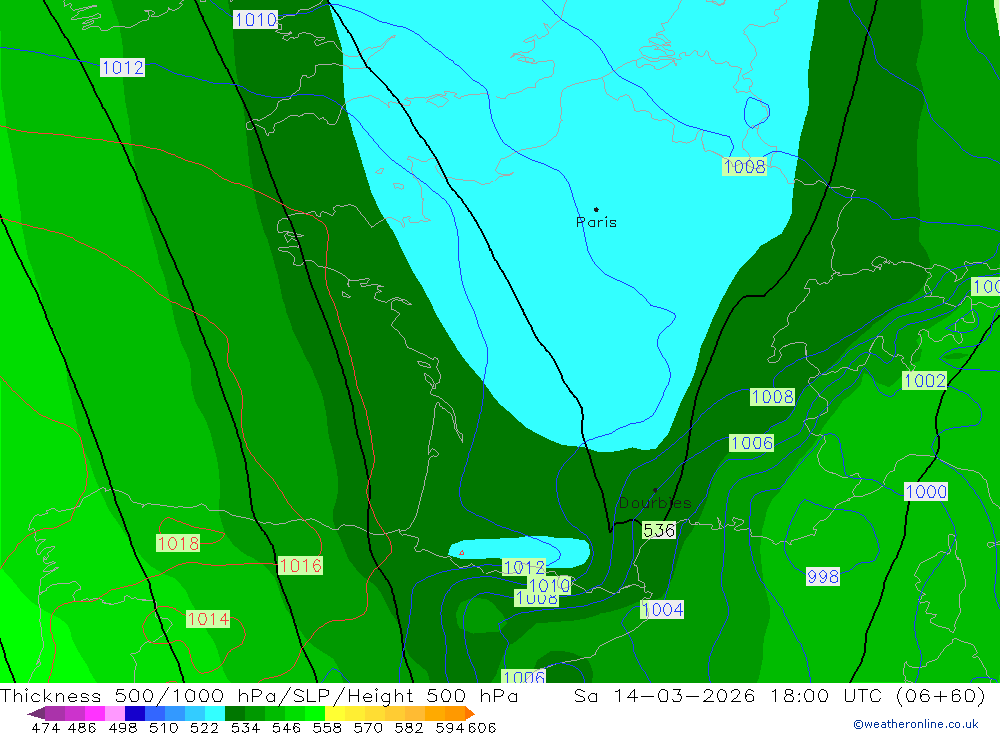Click the 1002 isobar label
1000x733 pixels.
tap(925, 381)
